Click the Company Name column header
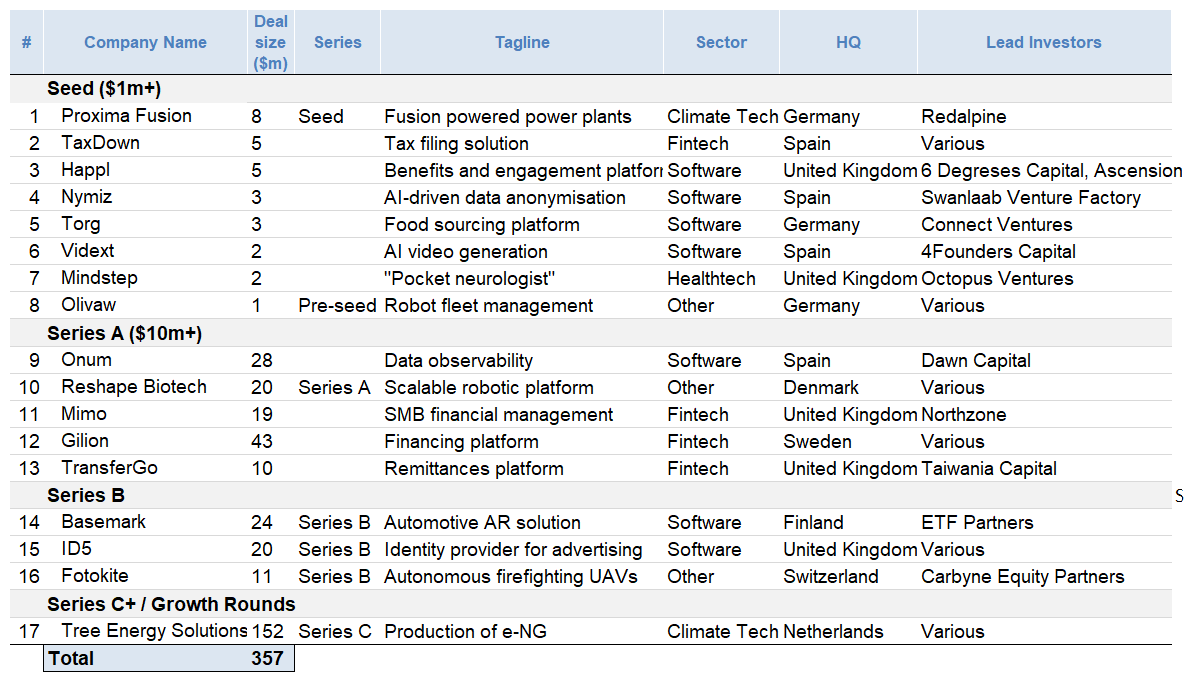 click(x=145, y=42)
